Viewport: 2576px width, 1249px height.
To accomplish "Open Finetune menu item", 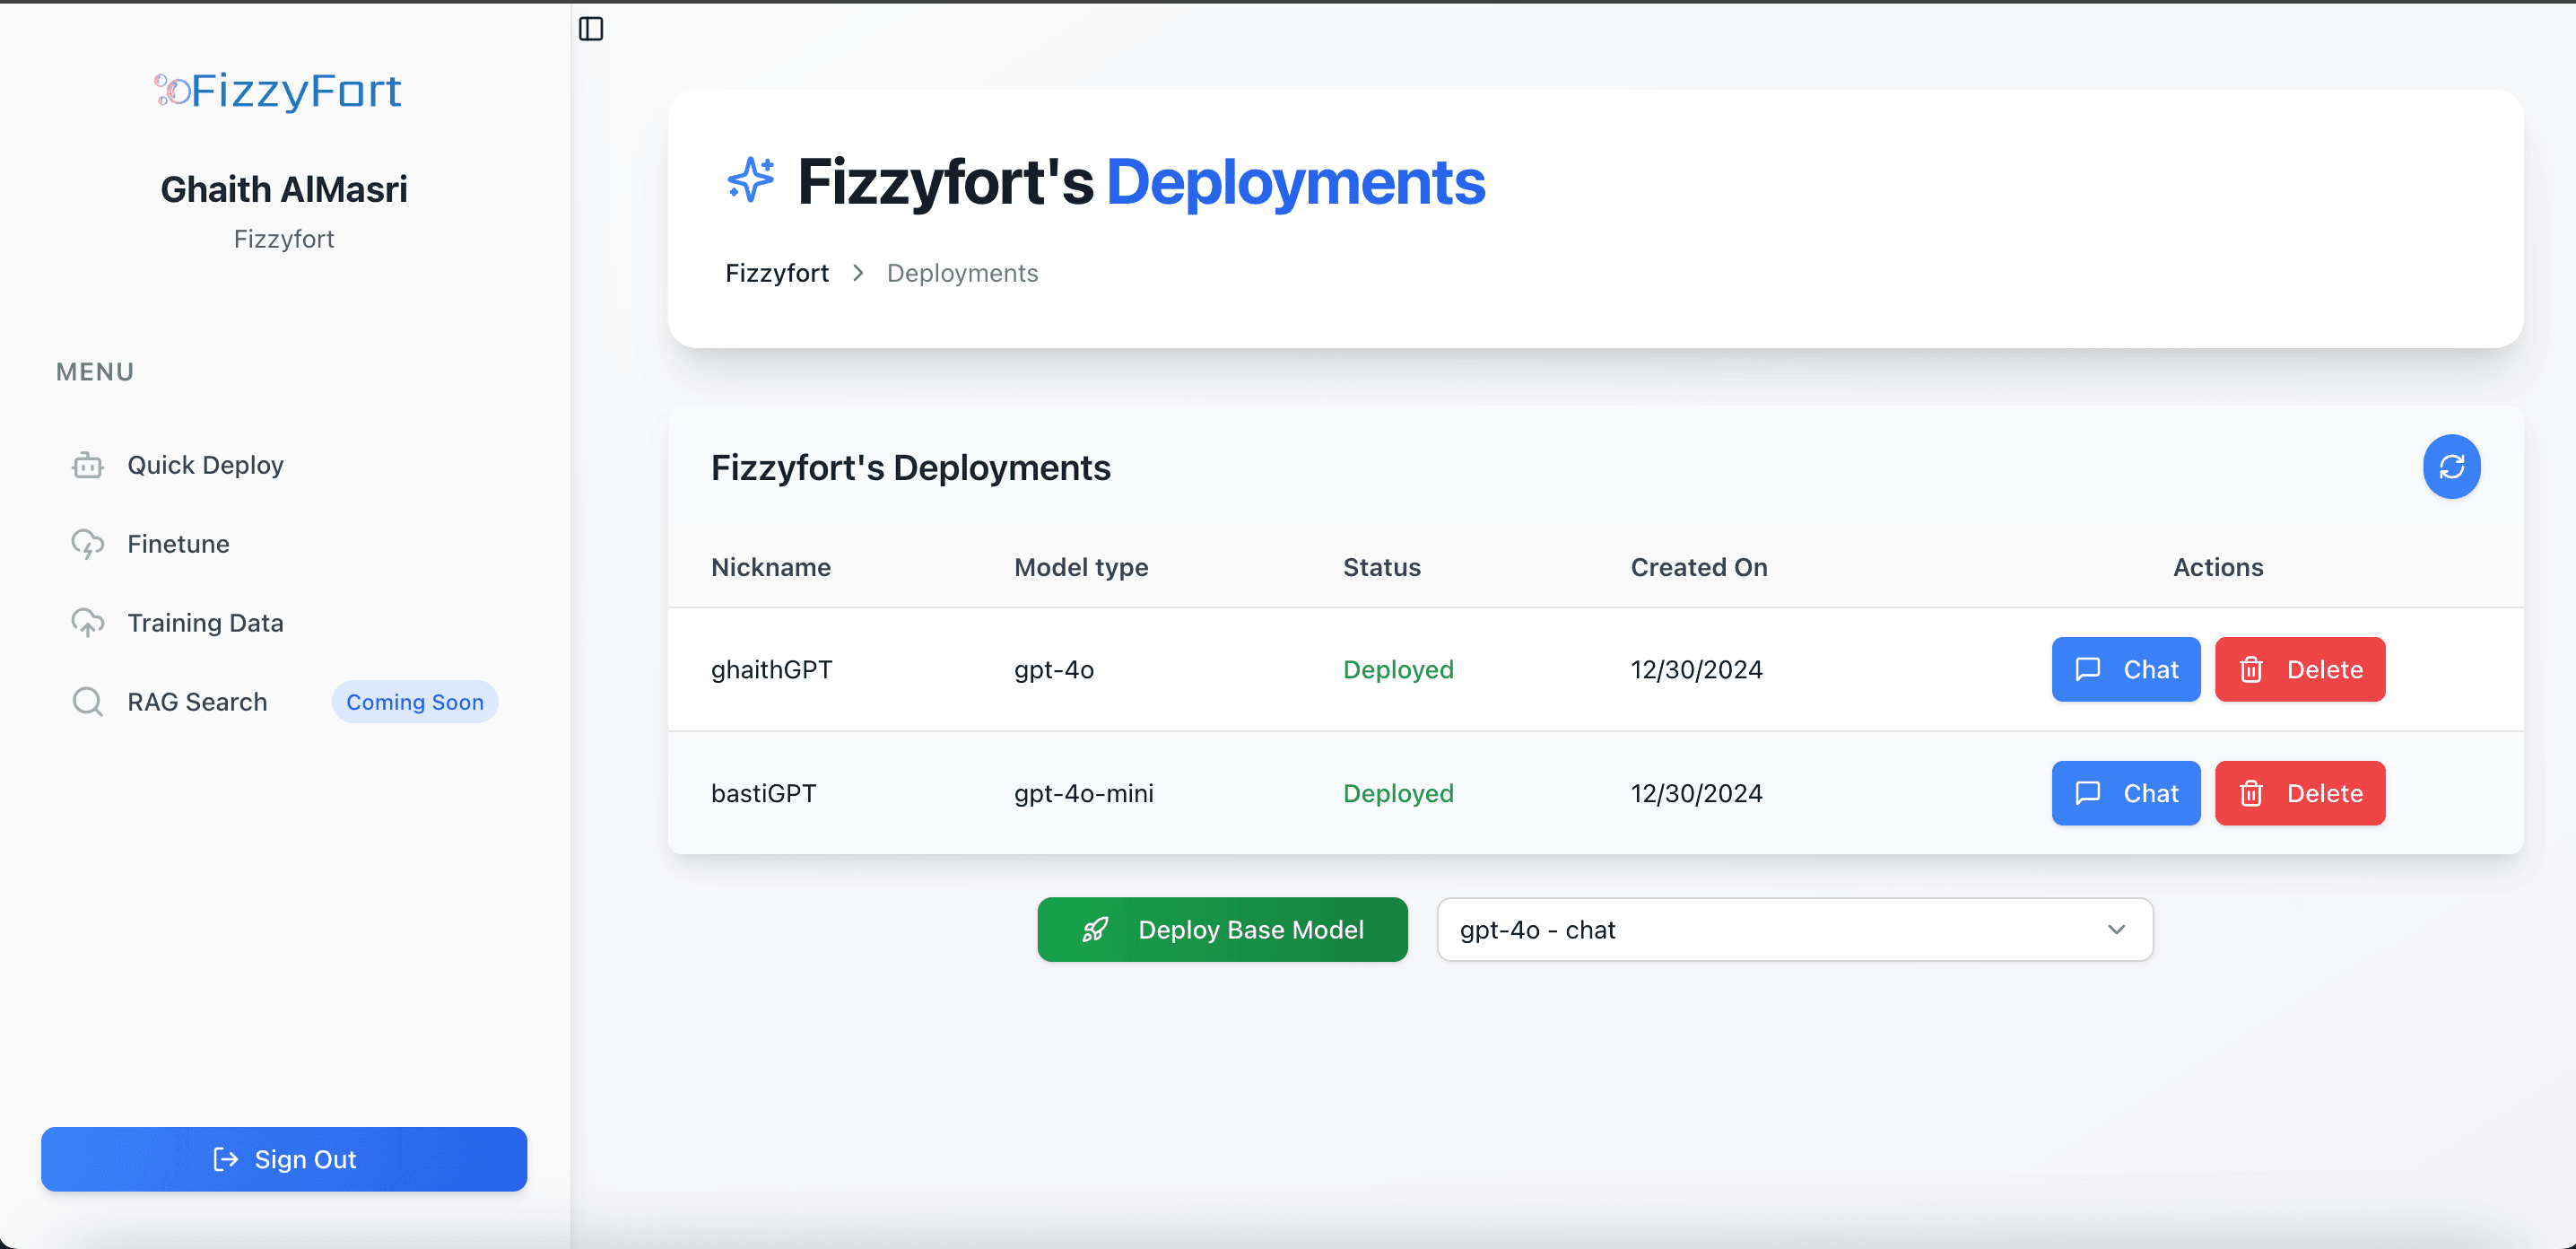I will tap(176, 542).
